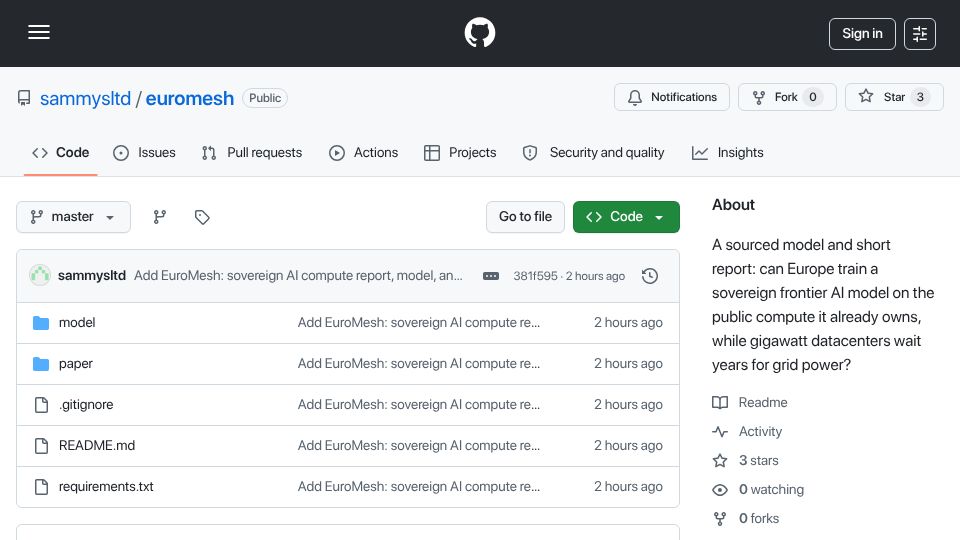Open sammysltd author link in commit row

coord(92,276)
